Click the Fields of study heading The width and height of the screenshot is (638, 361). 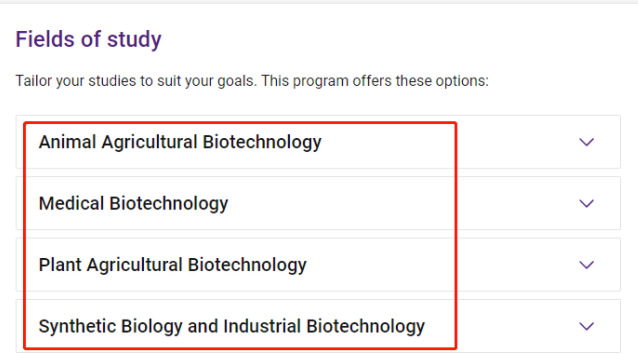[x=88, y=39]
